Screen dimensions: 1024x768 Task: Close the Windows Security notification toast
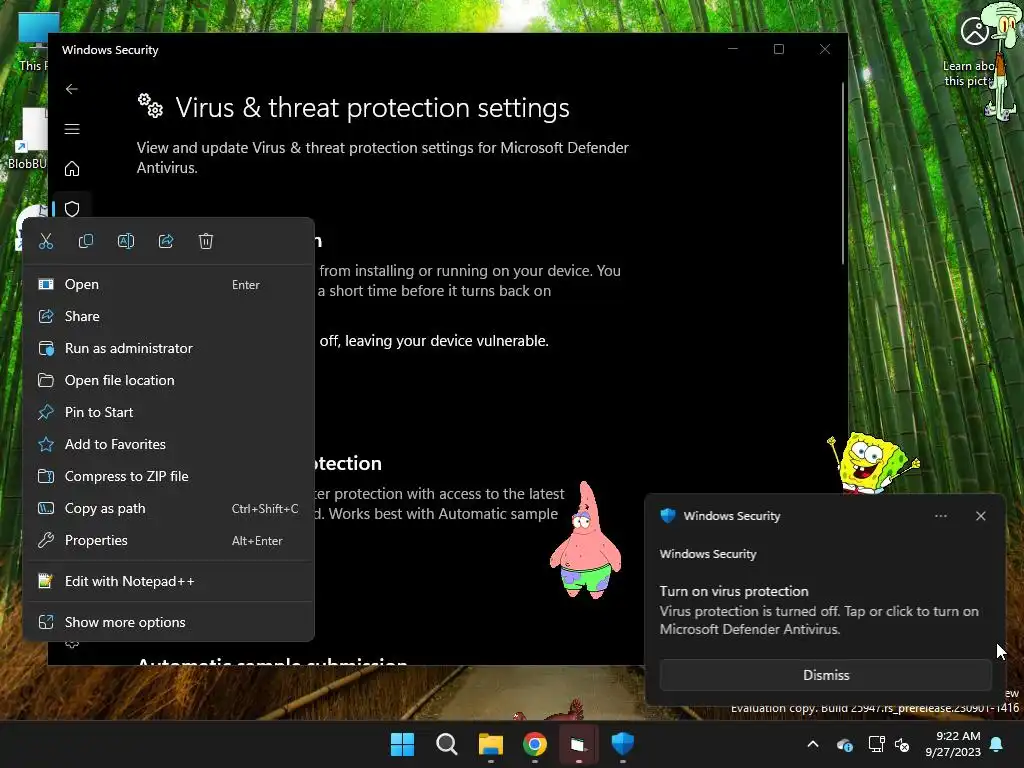point(980,516)
